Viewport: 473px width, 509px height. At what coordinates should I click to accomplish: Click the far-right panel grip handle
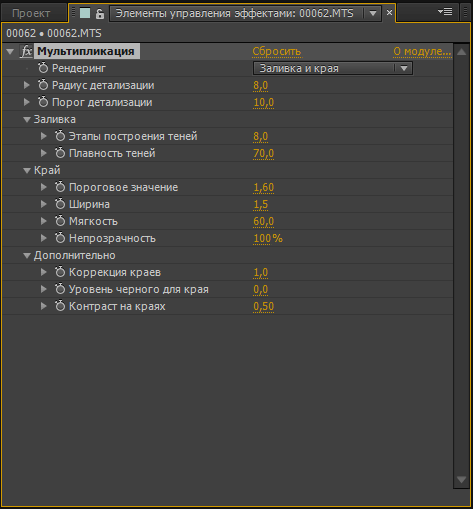pyautogui.click(x=465, y=13)
